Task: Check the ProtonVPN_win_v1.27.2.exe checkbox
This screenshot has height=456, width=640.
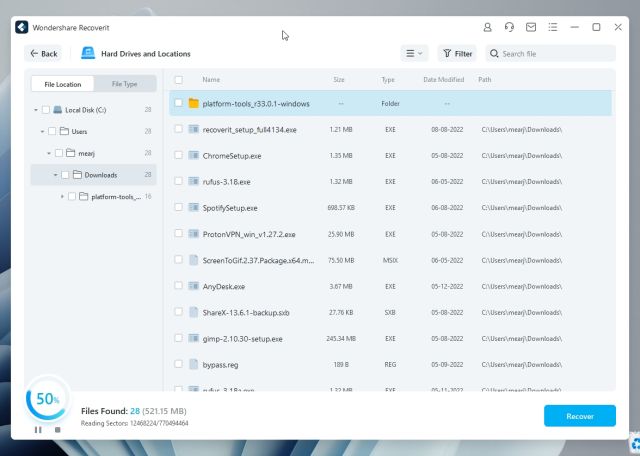Action: [x=178, y=233]
